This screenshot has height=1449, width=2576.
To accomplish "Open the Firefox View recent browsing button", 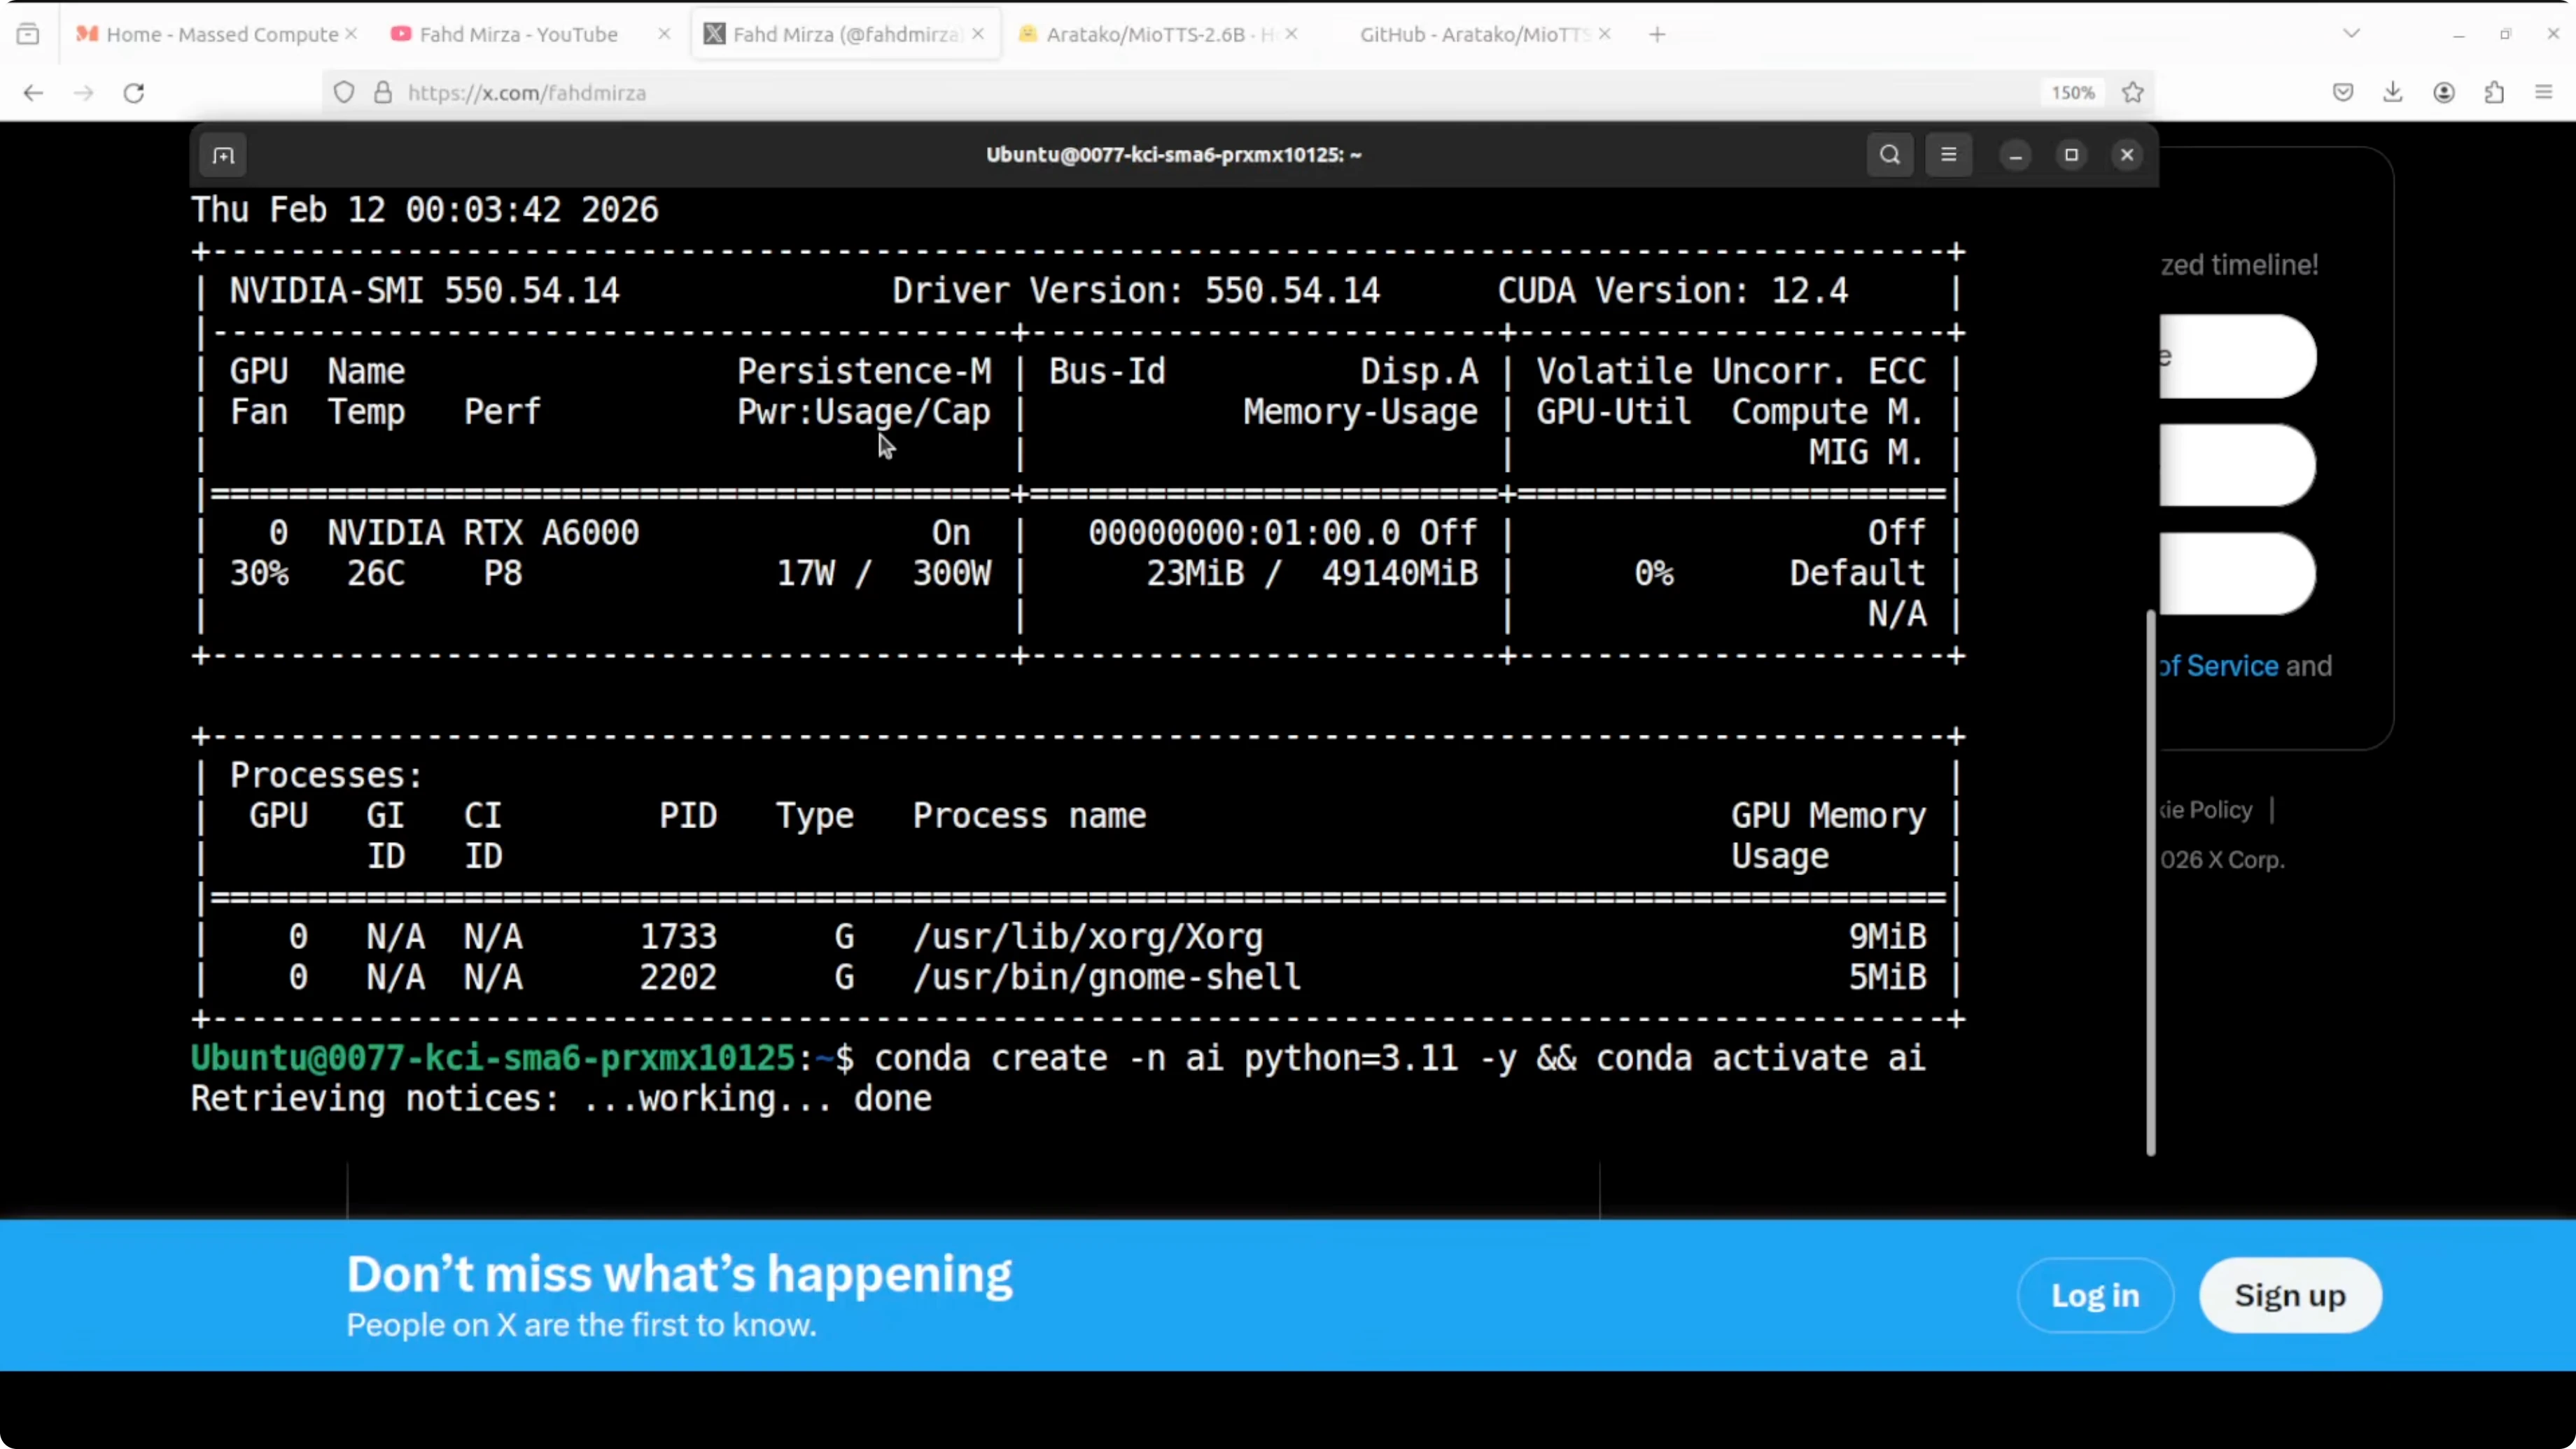I will click(28, 34).
